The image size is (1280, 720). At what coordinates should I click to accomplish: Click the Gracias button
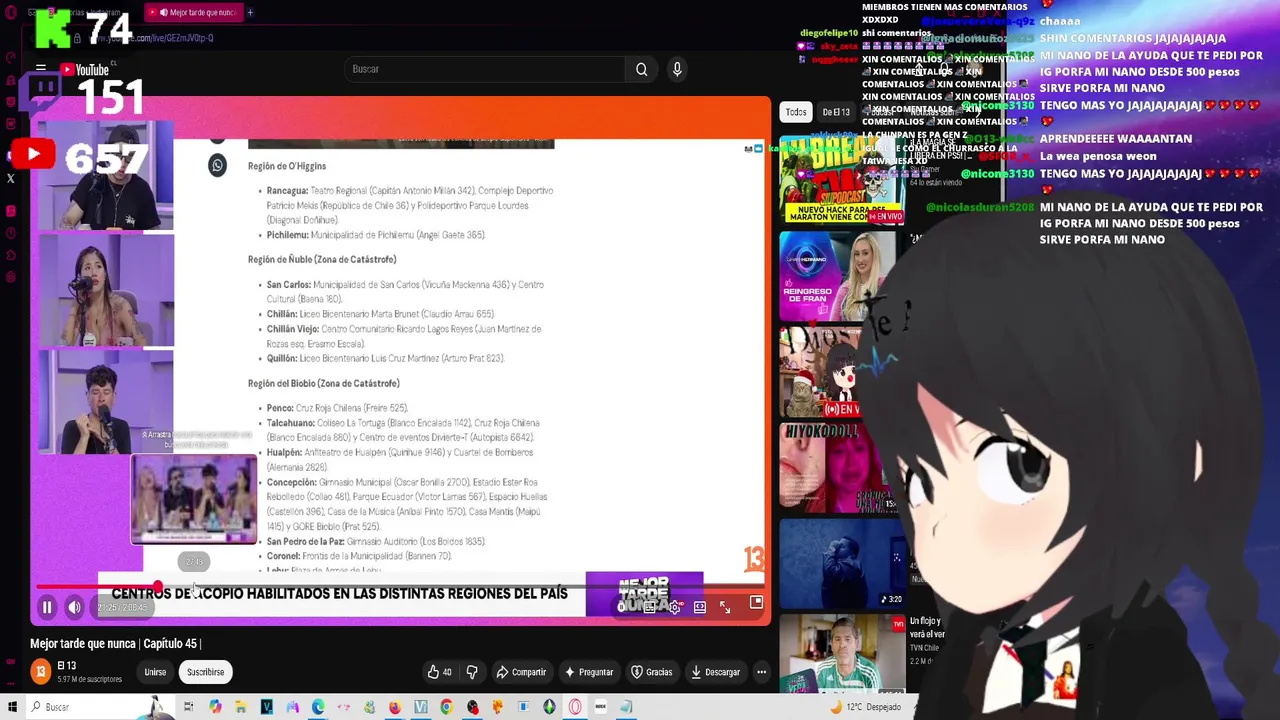(x=652, y=672)
